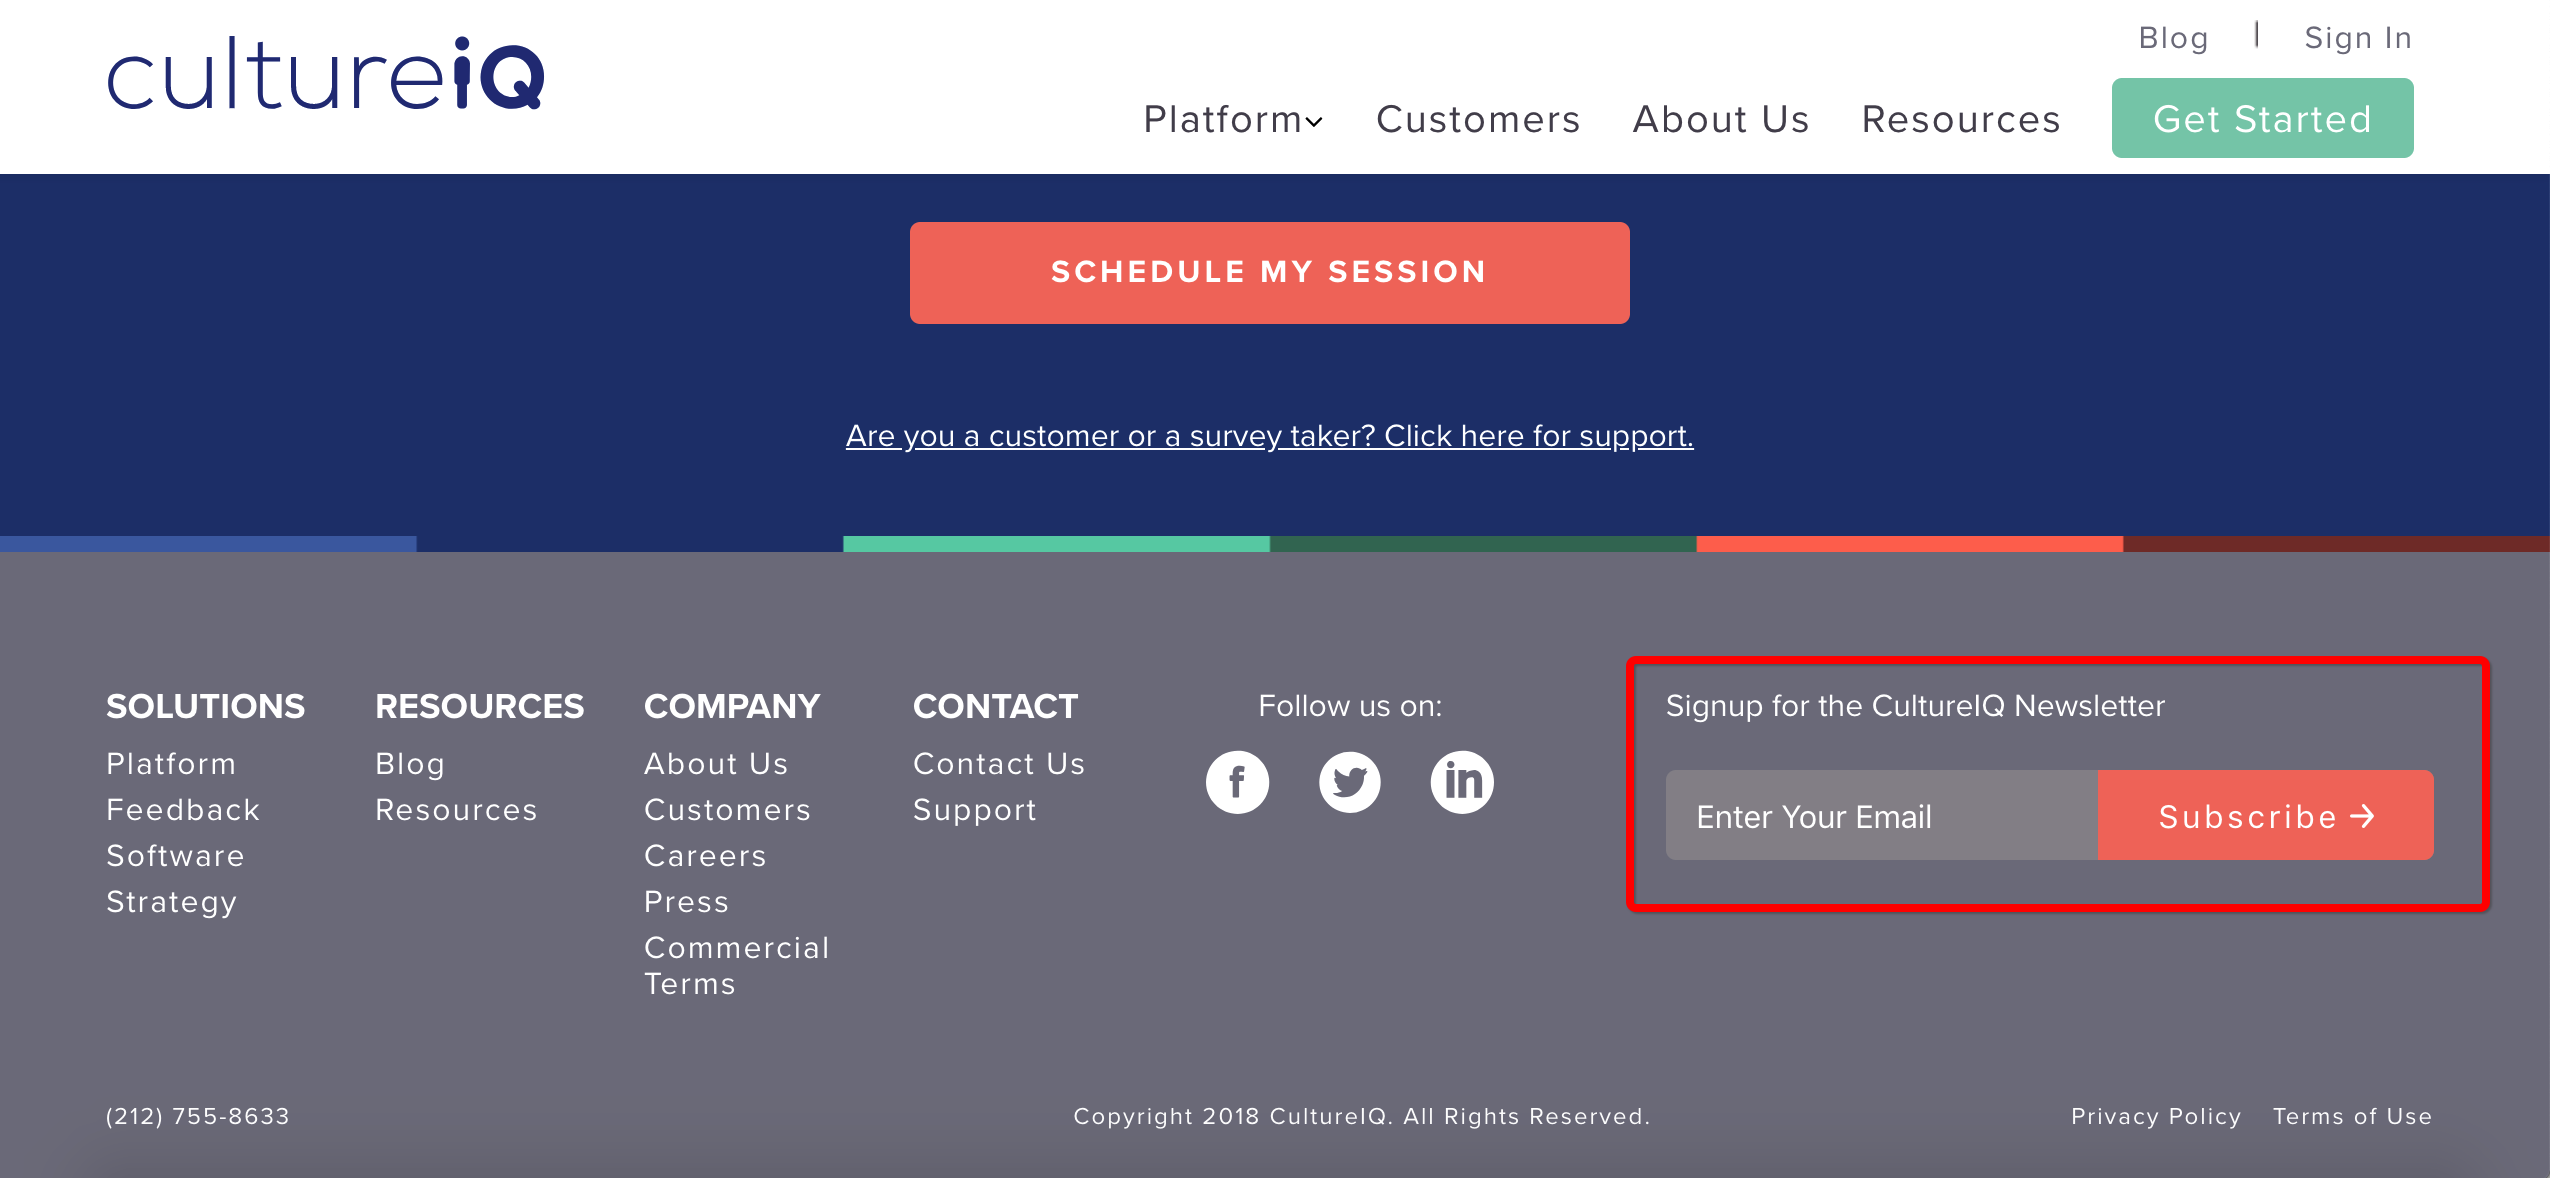Open the LinkedIn social icon
Image resolution: width=2550 pixels, height=1178 pixels.
point(1462,782)
